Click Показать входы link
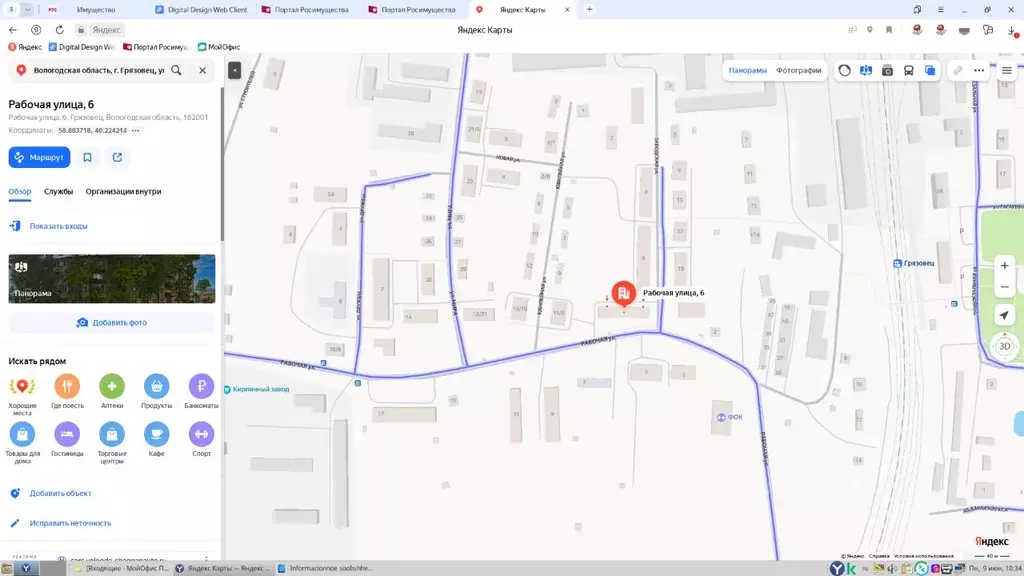1024x576 pixels. [x=58, y=226]
